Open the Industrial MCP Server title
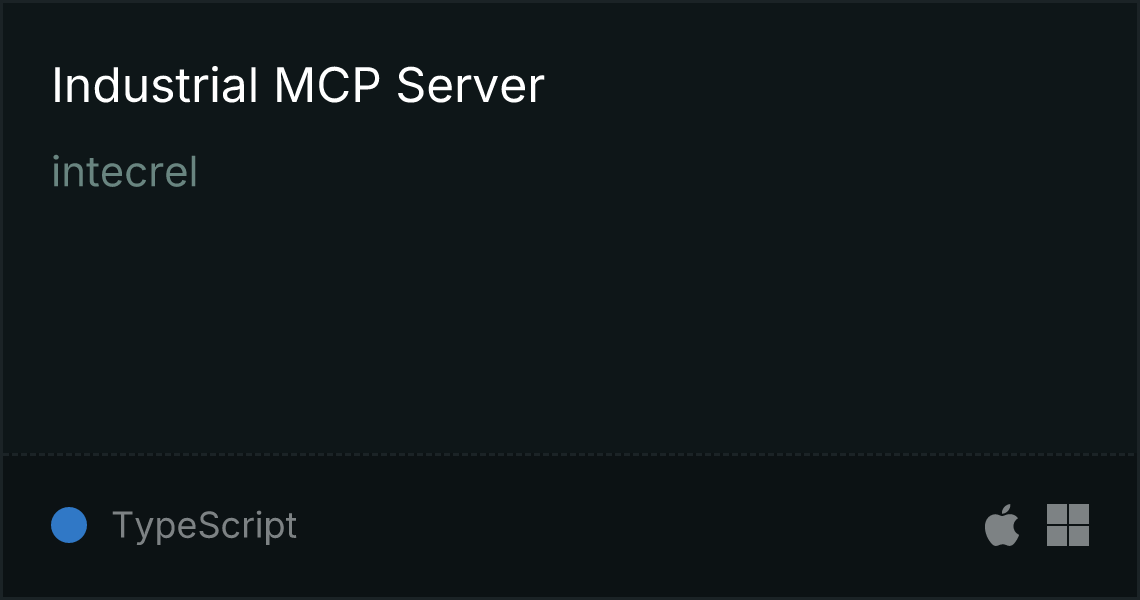1140x600 pixels. 298,86
